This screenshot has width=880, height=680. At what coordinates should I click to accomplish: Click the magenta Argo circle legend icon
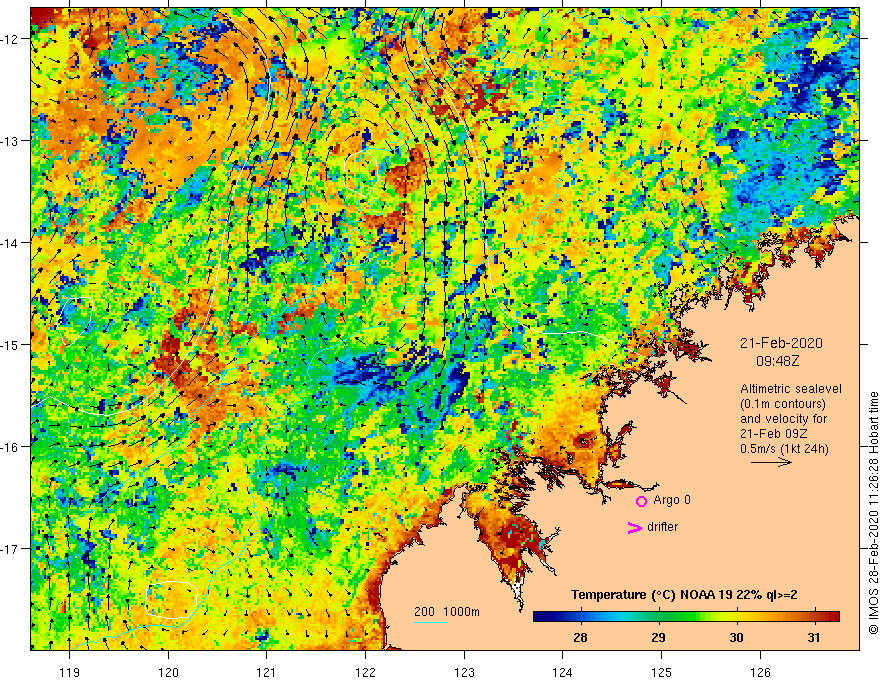pos(641,501)
